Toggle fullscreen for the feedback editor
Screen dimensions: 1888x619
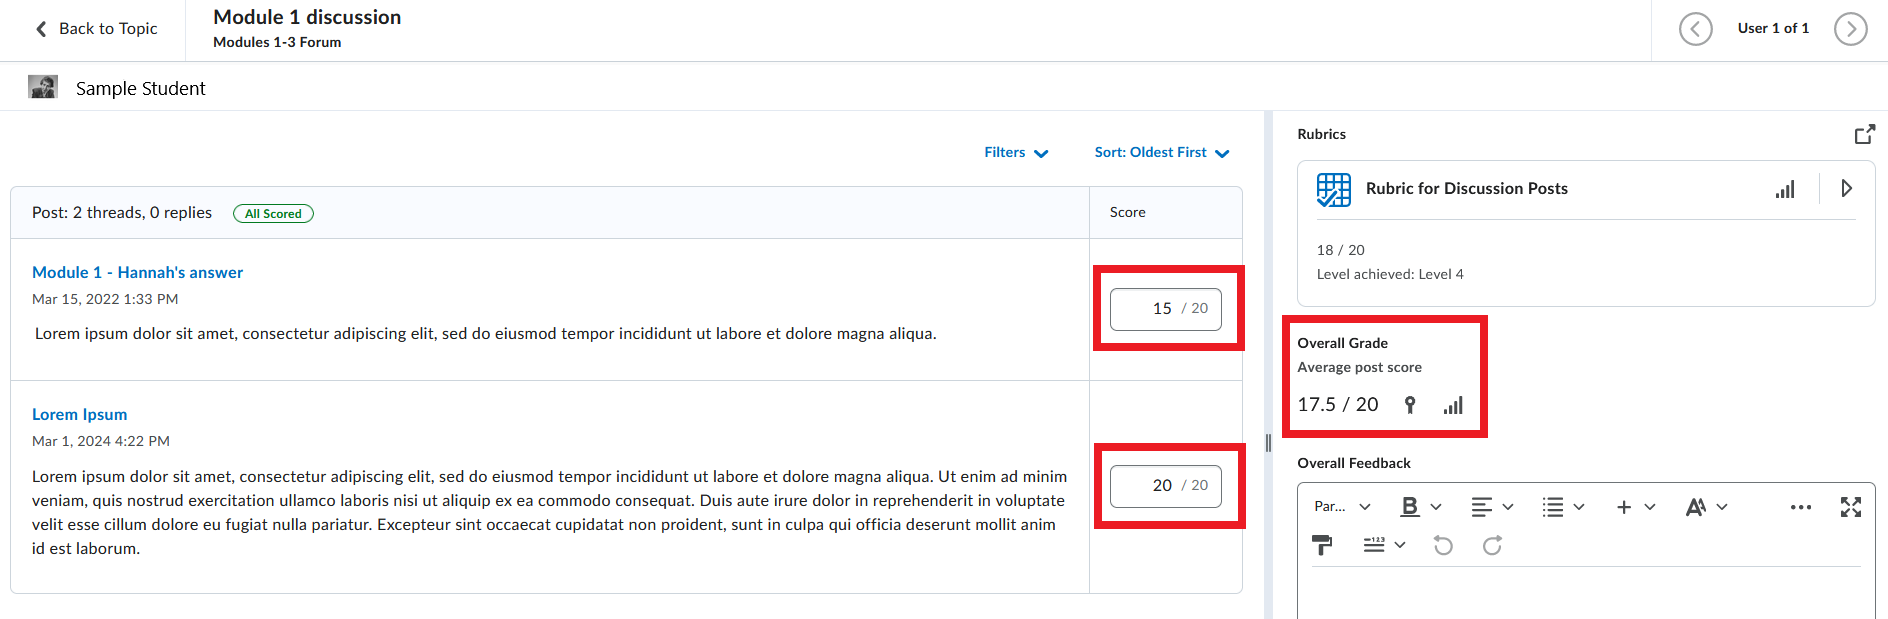pyautogui.click(x=1850, y=507)
